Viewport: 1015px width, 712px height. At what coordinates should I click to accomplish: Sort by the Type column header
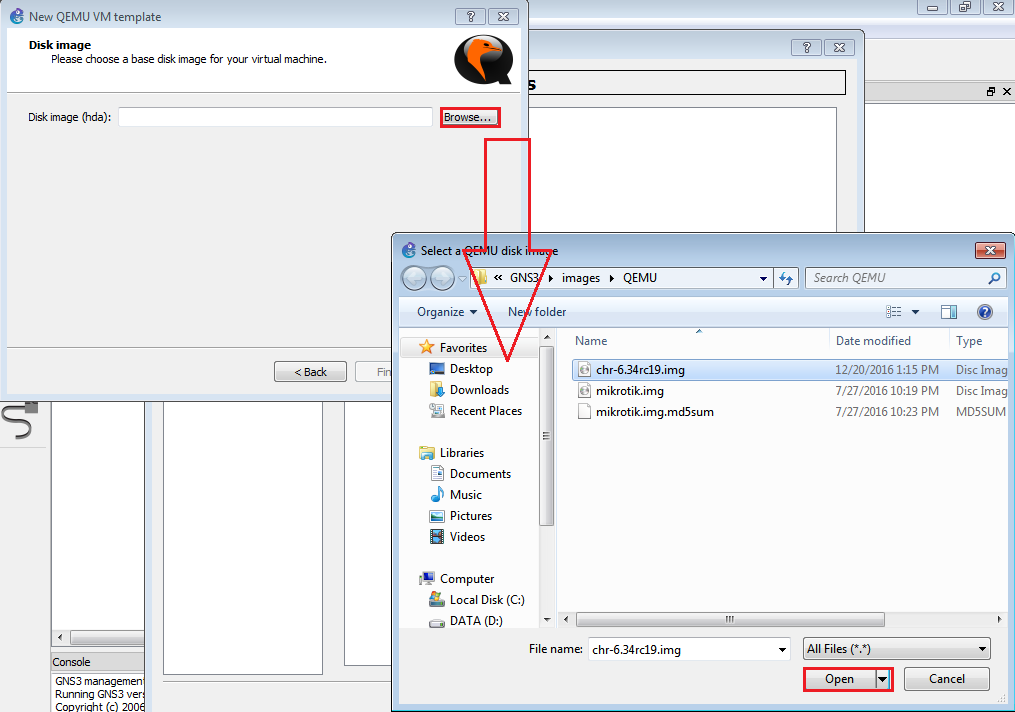click(969, 340)
